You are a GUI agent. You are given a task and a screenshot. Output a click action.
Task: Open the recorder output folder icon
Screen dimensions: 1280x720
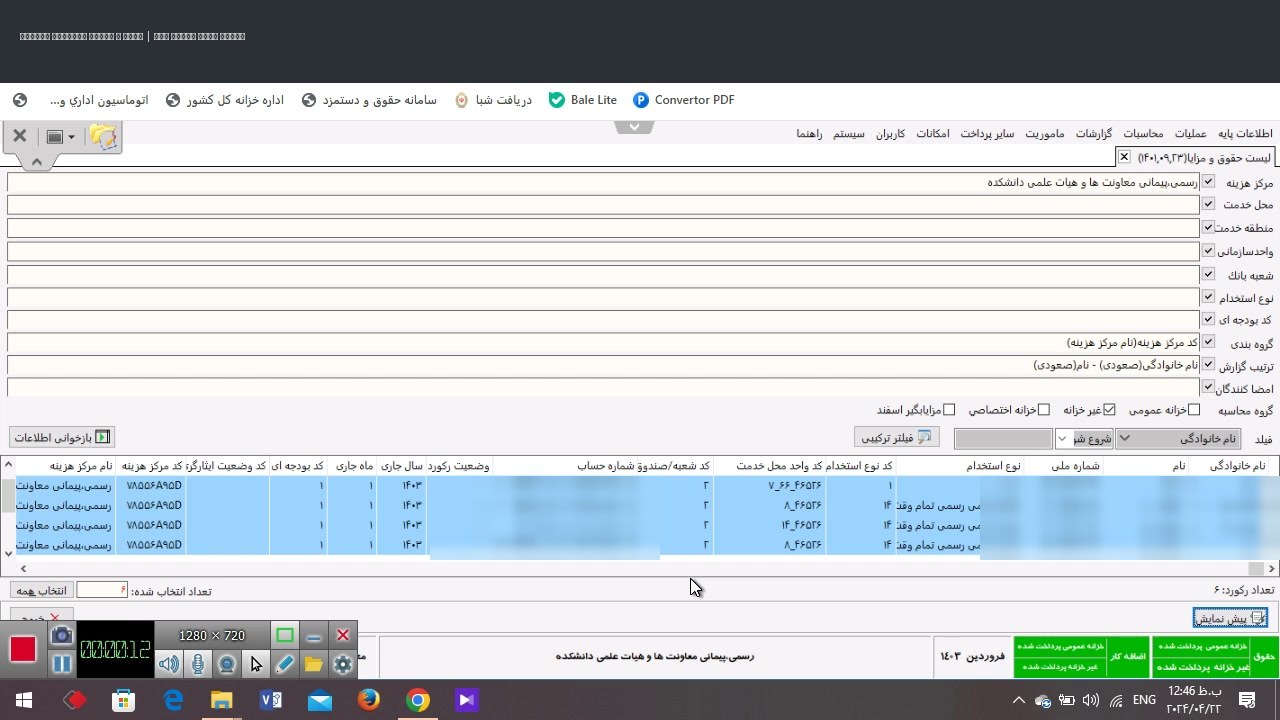pyautogui.click(x=314, y=664)
